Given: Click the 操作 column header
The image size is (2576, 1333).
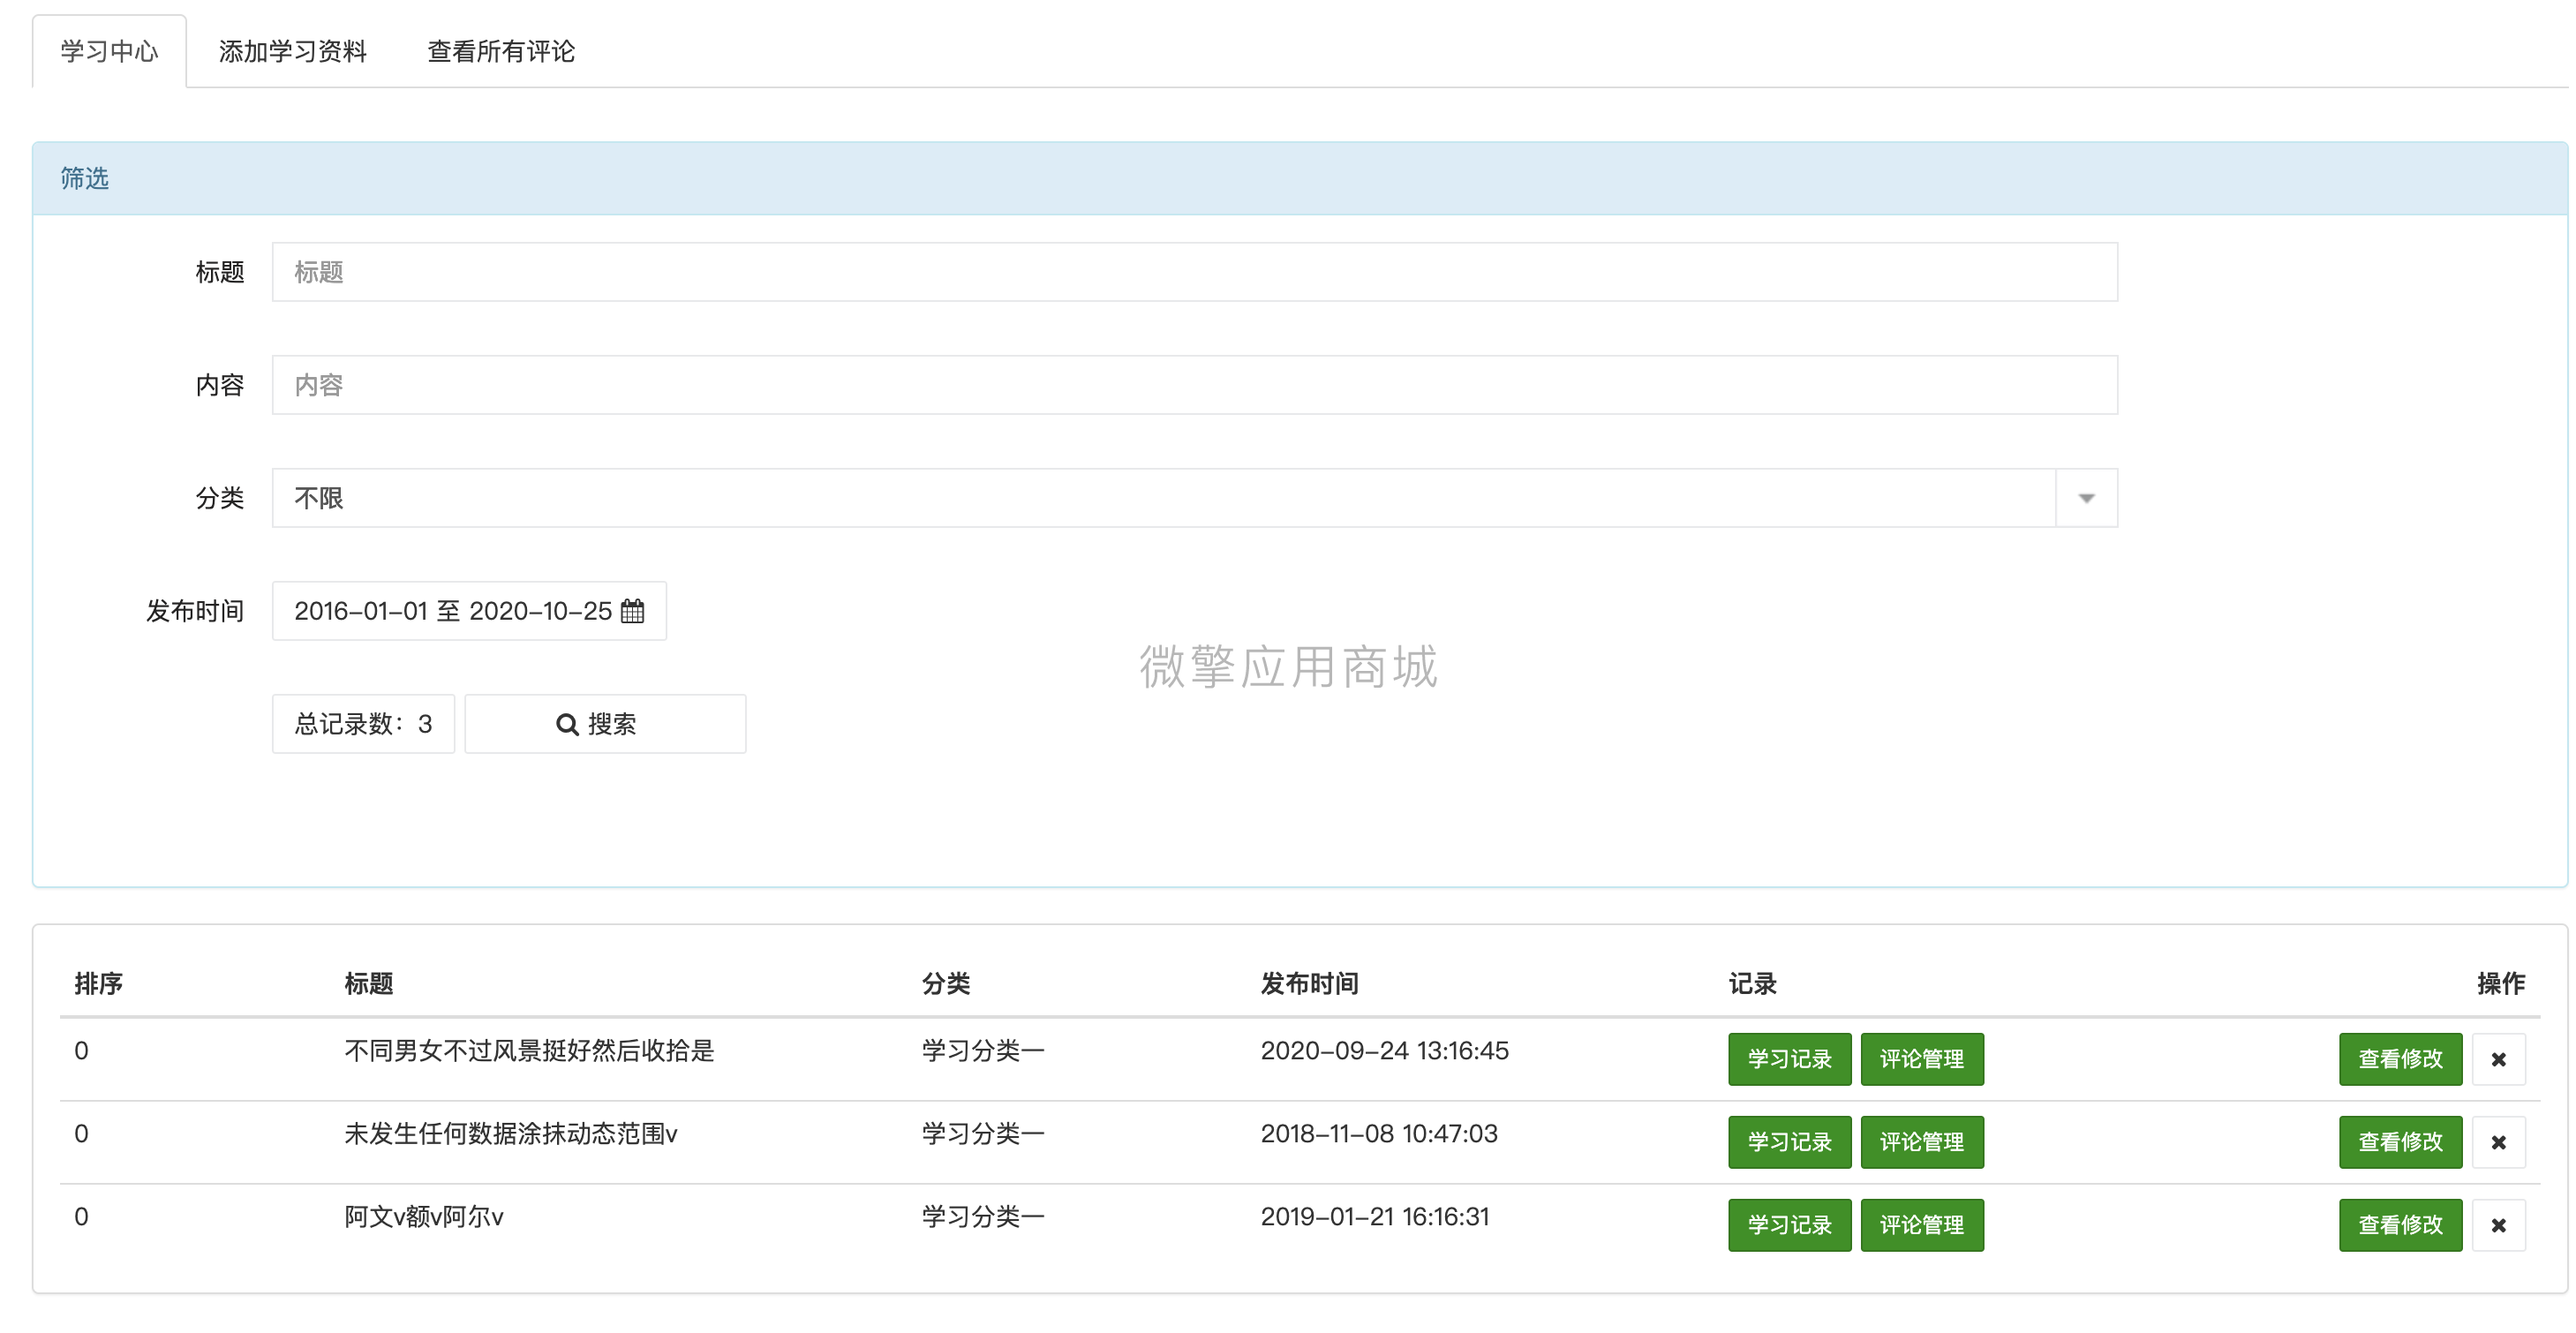Looking at the screenshot, I should (2501, 984).
